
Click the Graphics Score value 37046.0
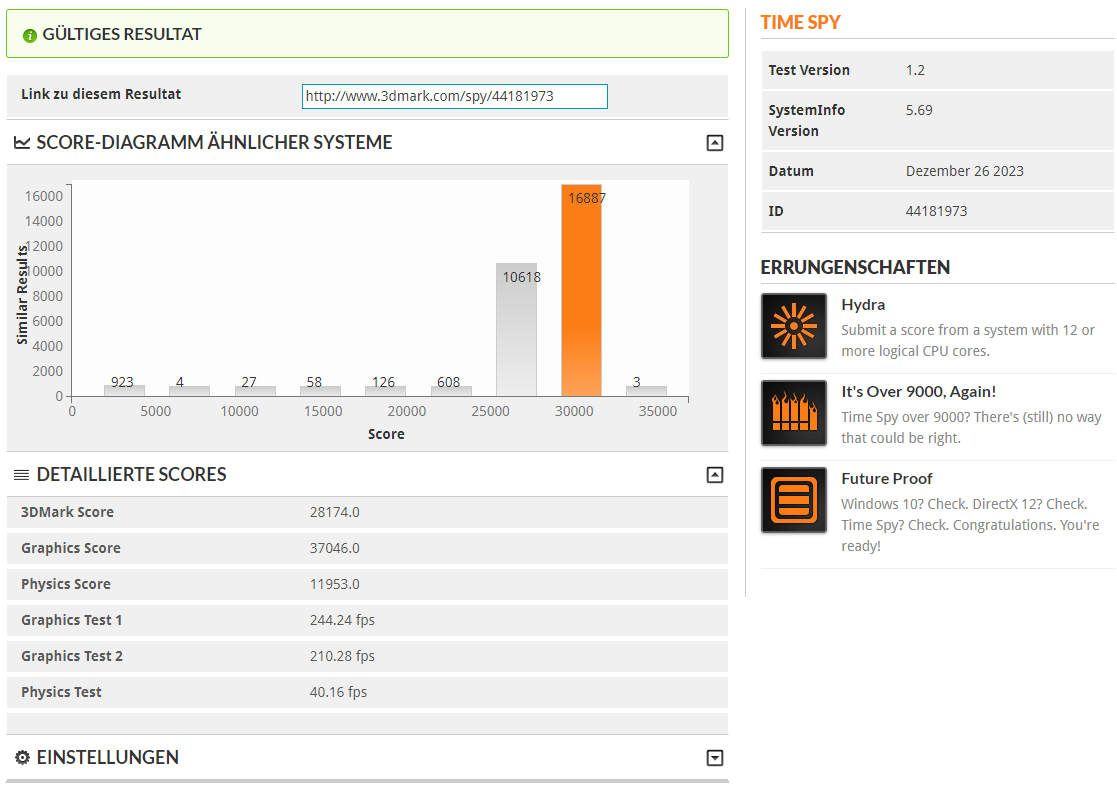[x=334, y=548]
